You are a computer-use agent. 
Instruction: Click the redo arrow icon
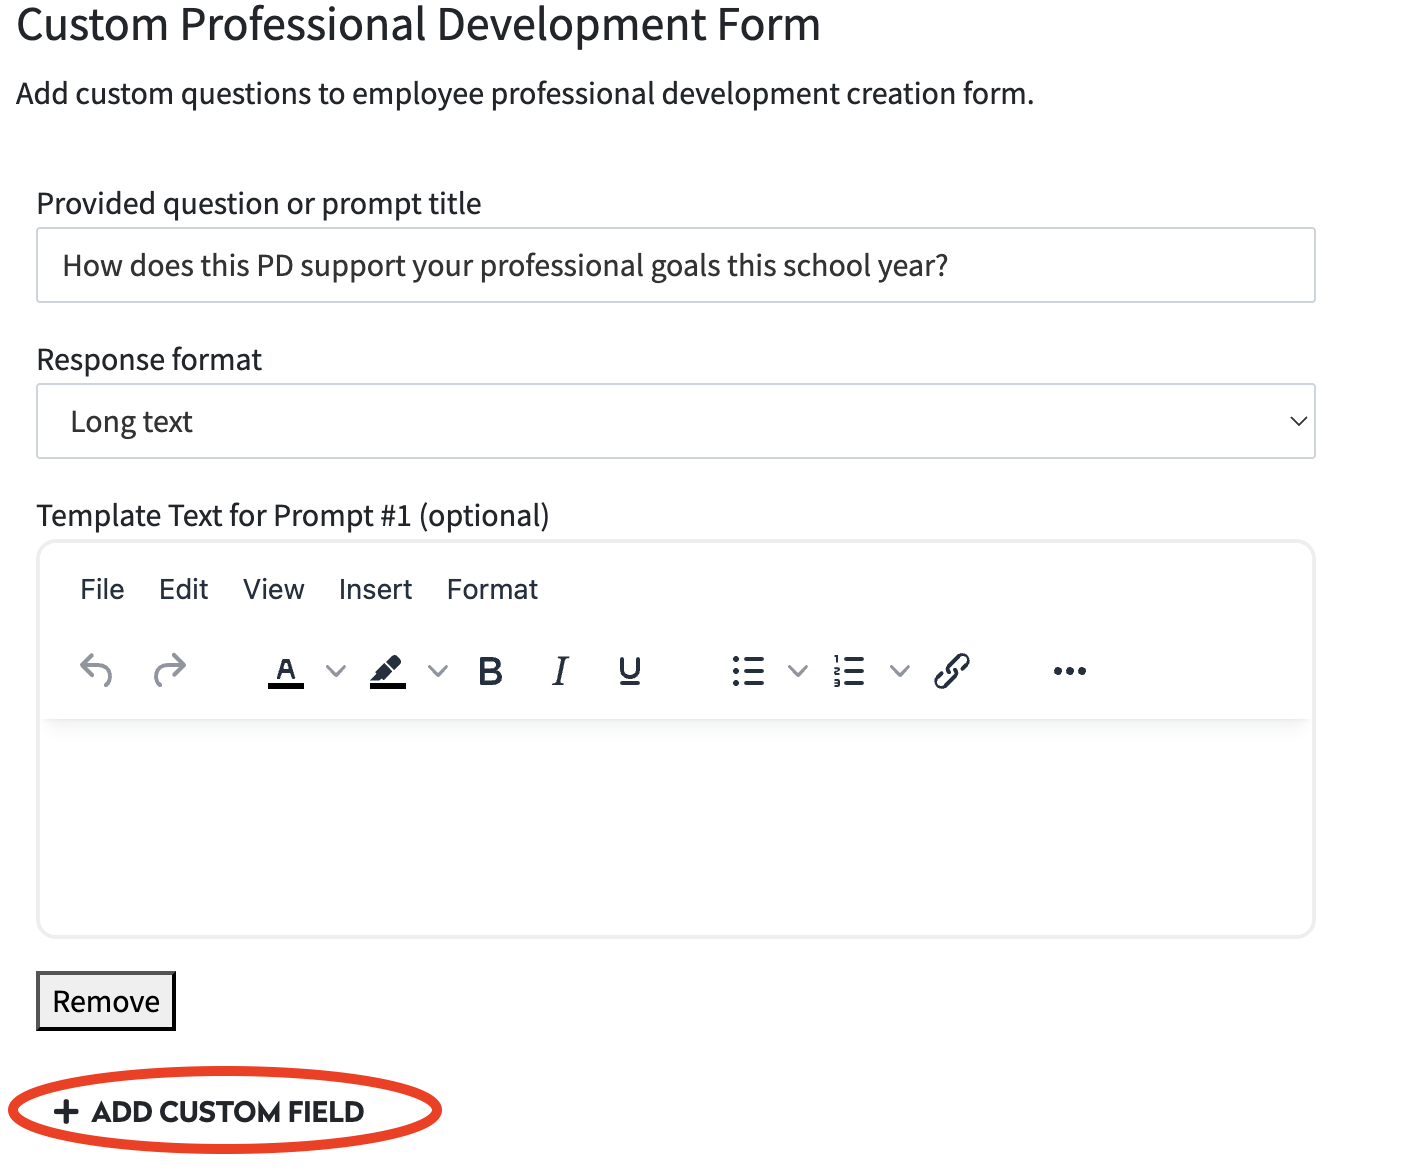pyautogui.click(x=170, y=670)
